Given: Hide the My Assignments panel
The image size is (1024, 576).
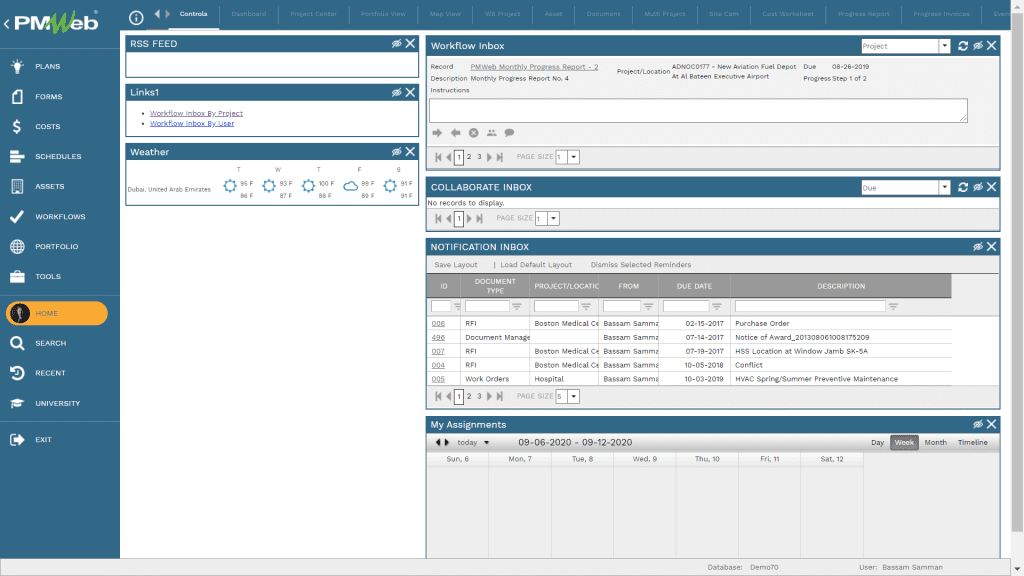Looking at the screenshot, I should 978,424.
